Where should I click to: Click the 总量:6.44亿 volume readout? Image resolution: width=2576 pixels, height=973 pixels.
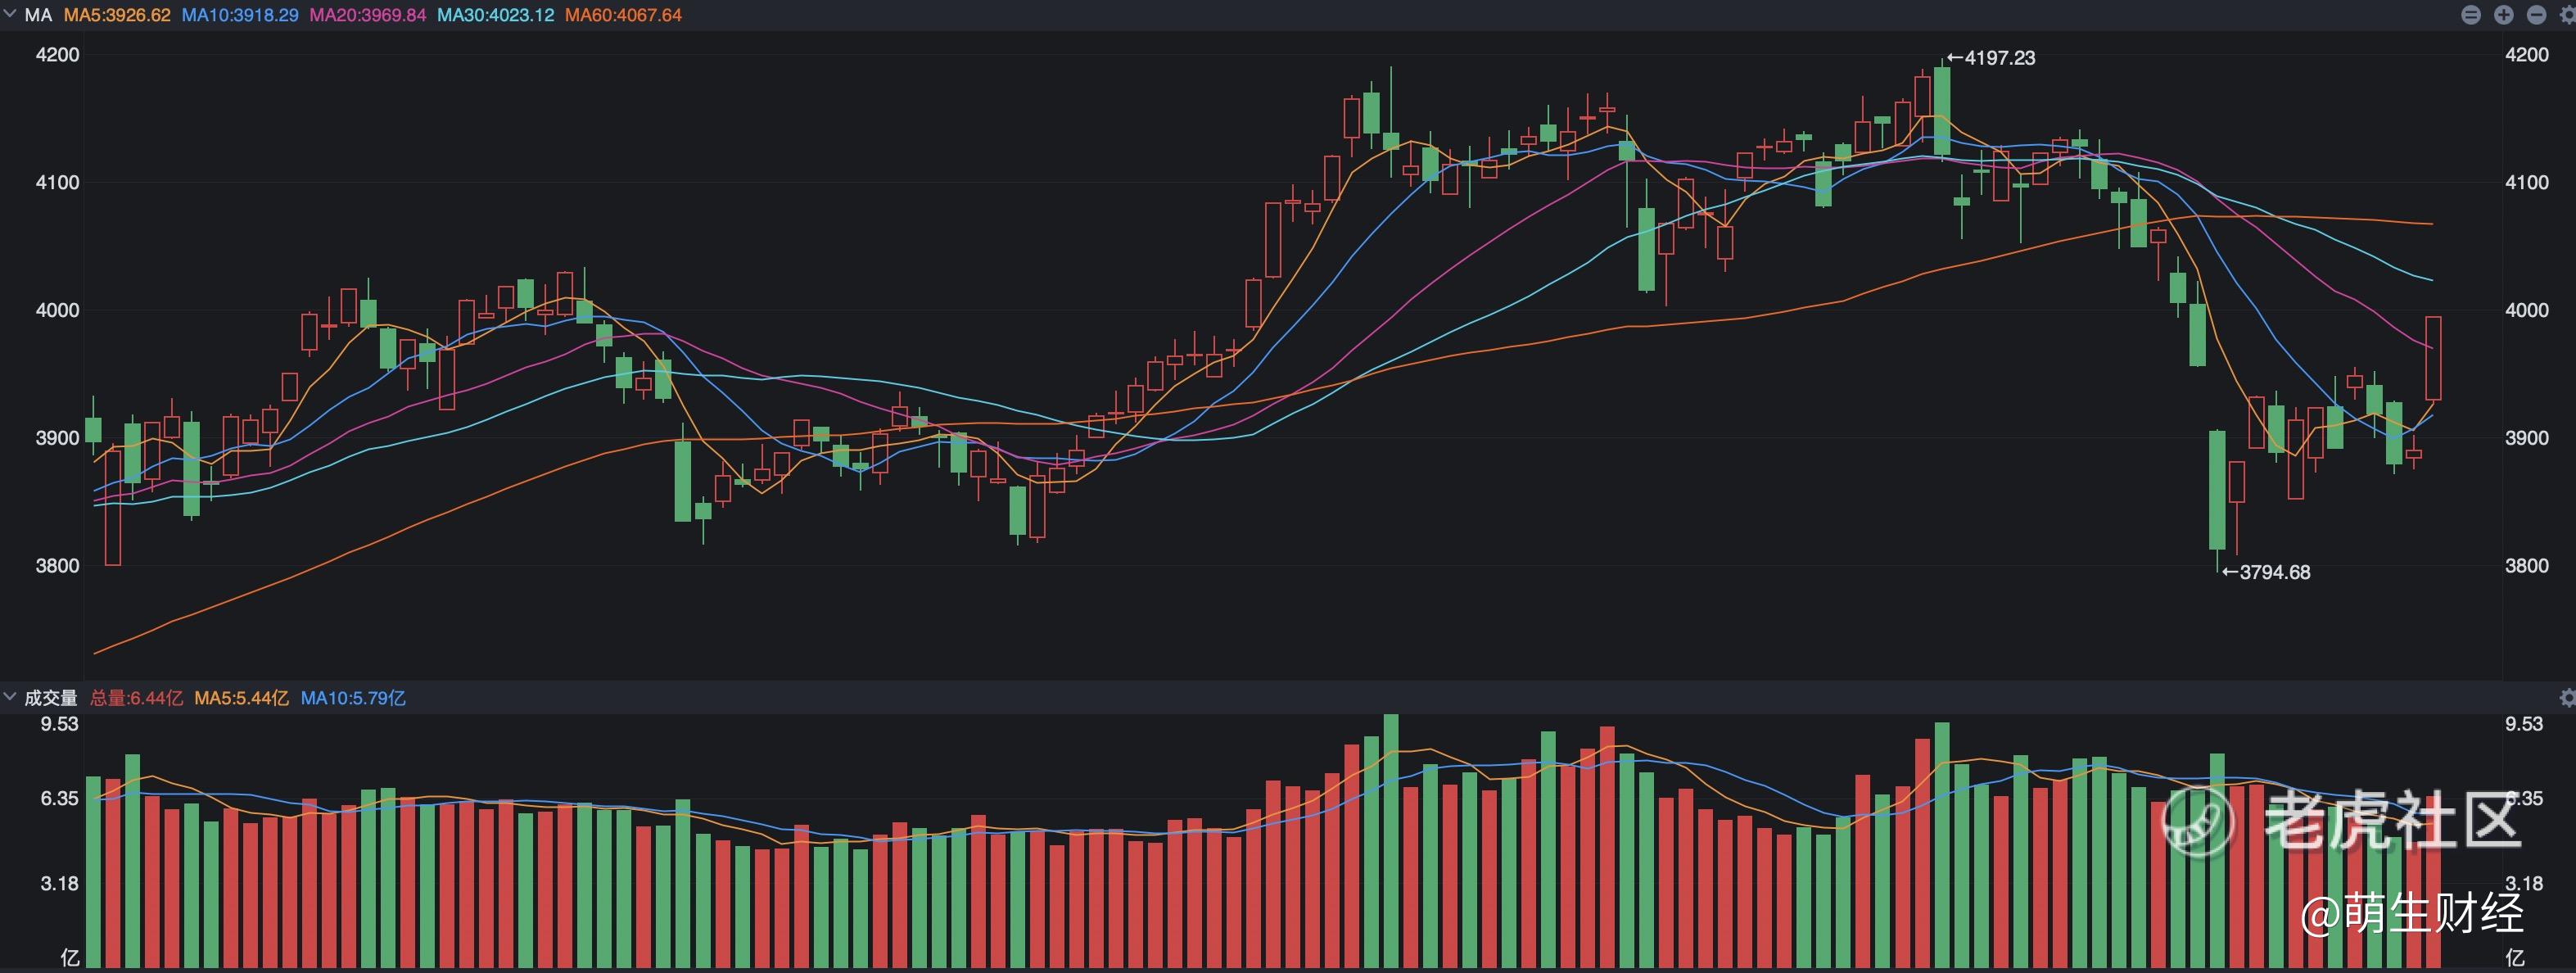[137, 698]
